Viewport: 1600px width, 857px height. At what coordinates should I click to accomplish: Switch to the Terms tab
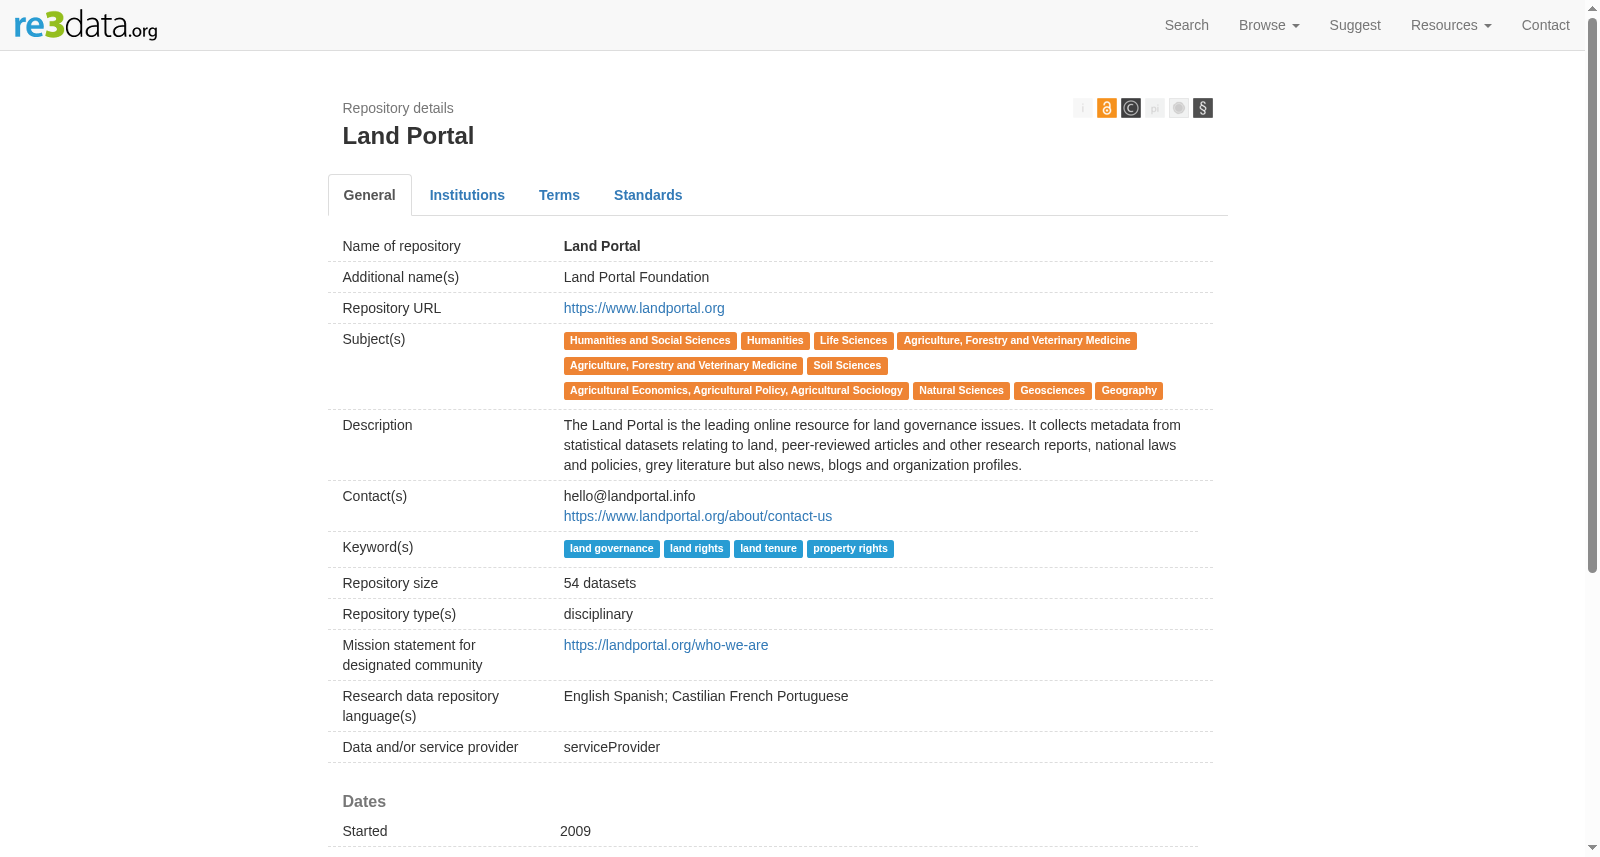click(x=559, y=195)
